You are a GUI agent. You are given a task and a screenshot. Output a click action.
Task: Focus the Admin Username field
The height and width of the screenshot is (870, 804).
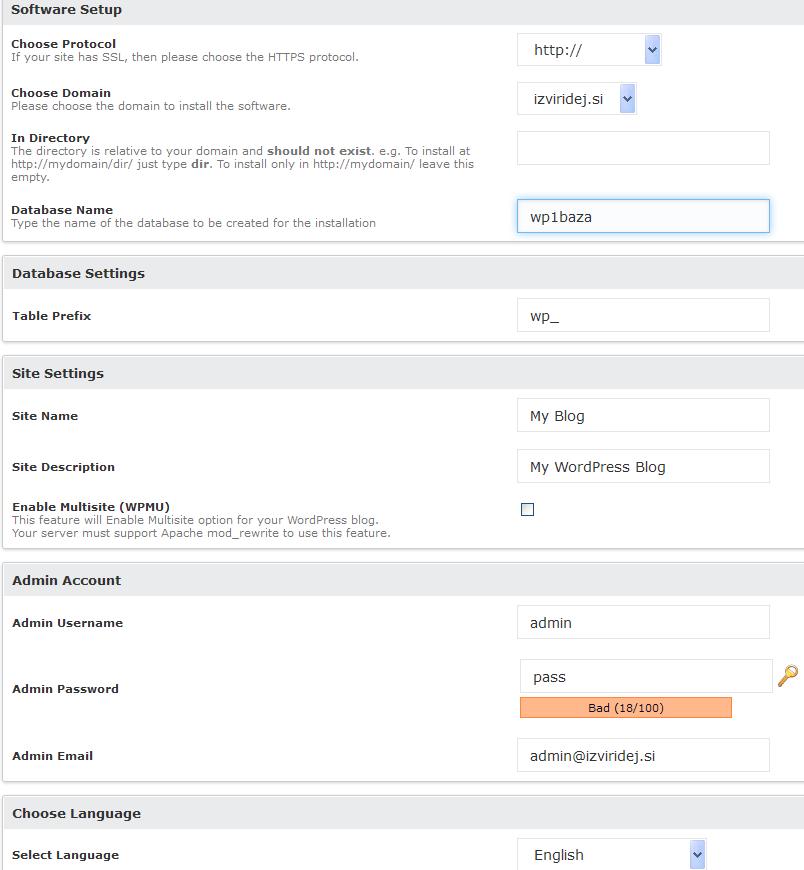pyautogui.click(x=643, y=622)
